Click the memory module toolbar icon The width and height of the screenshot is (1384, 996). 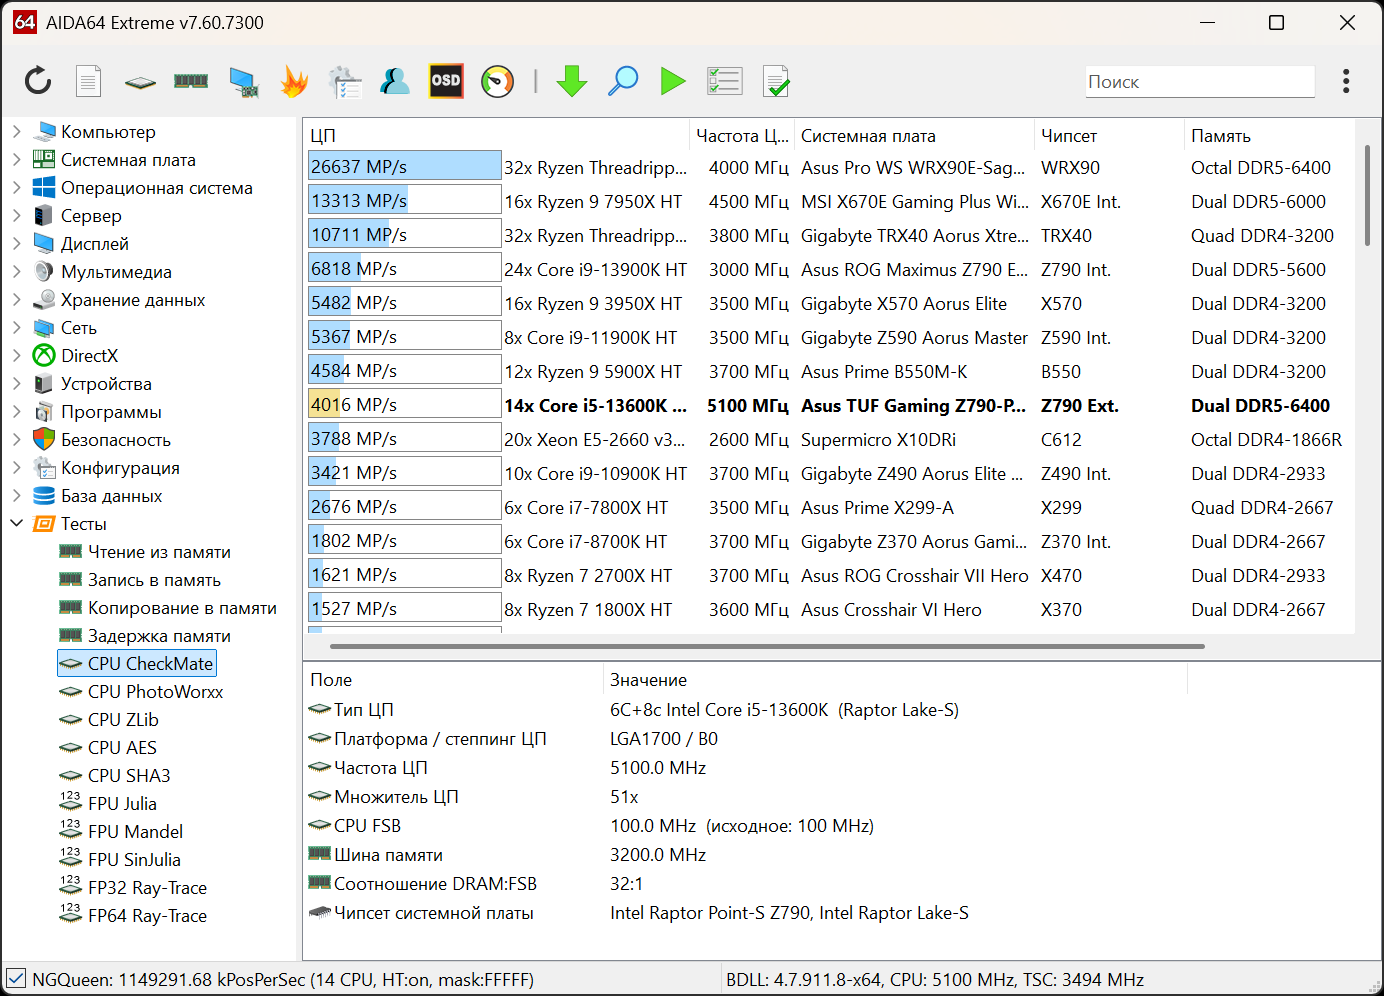point(191,81)
